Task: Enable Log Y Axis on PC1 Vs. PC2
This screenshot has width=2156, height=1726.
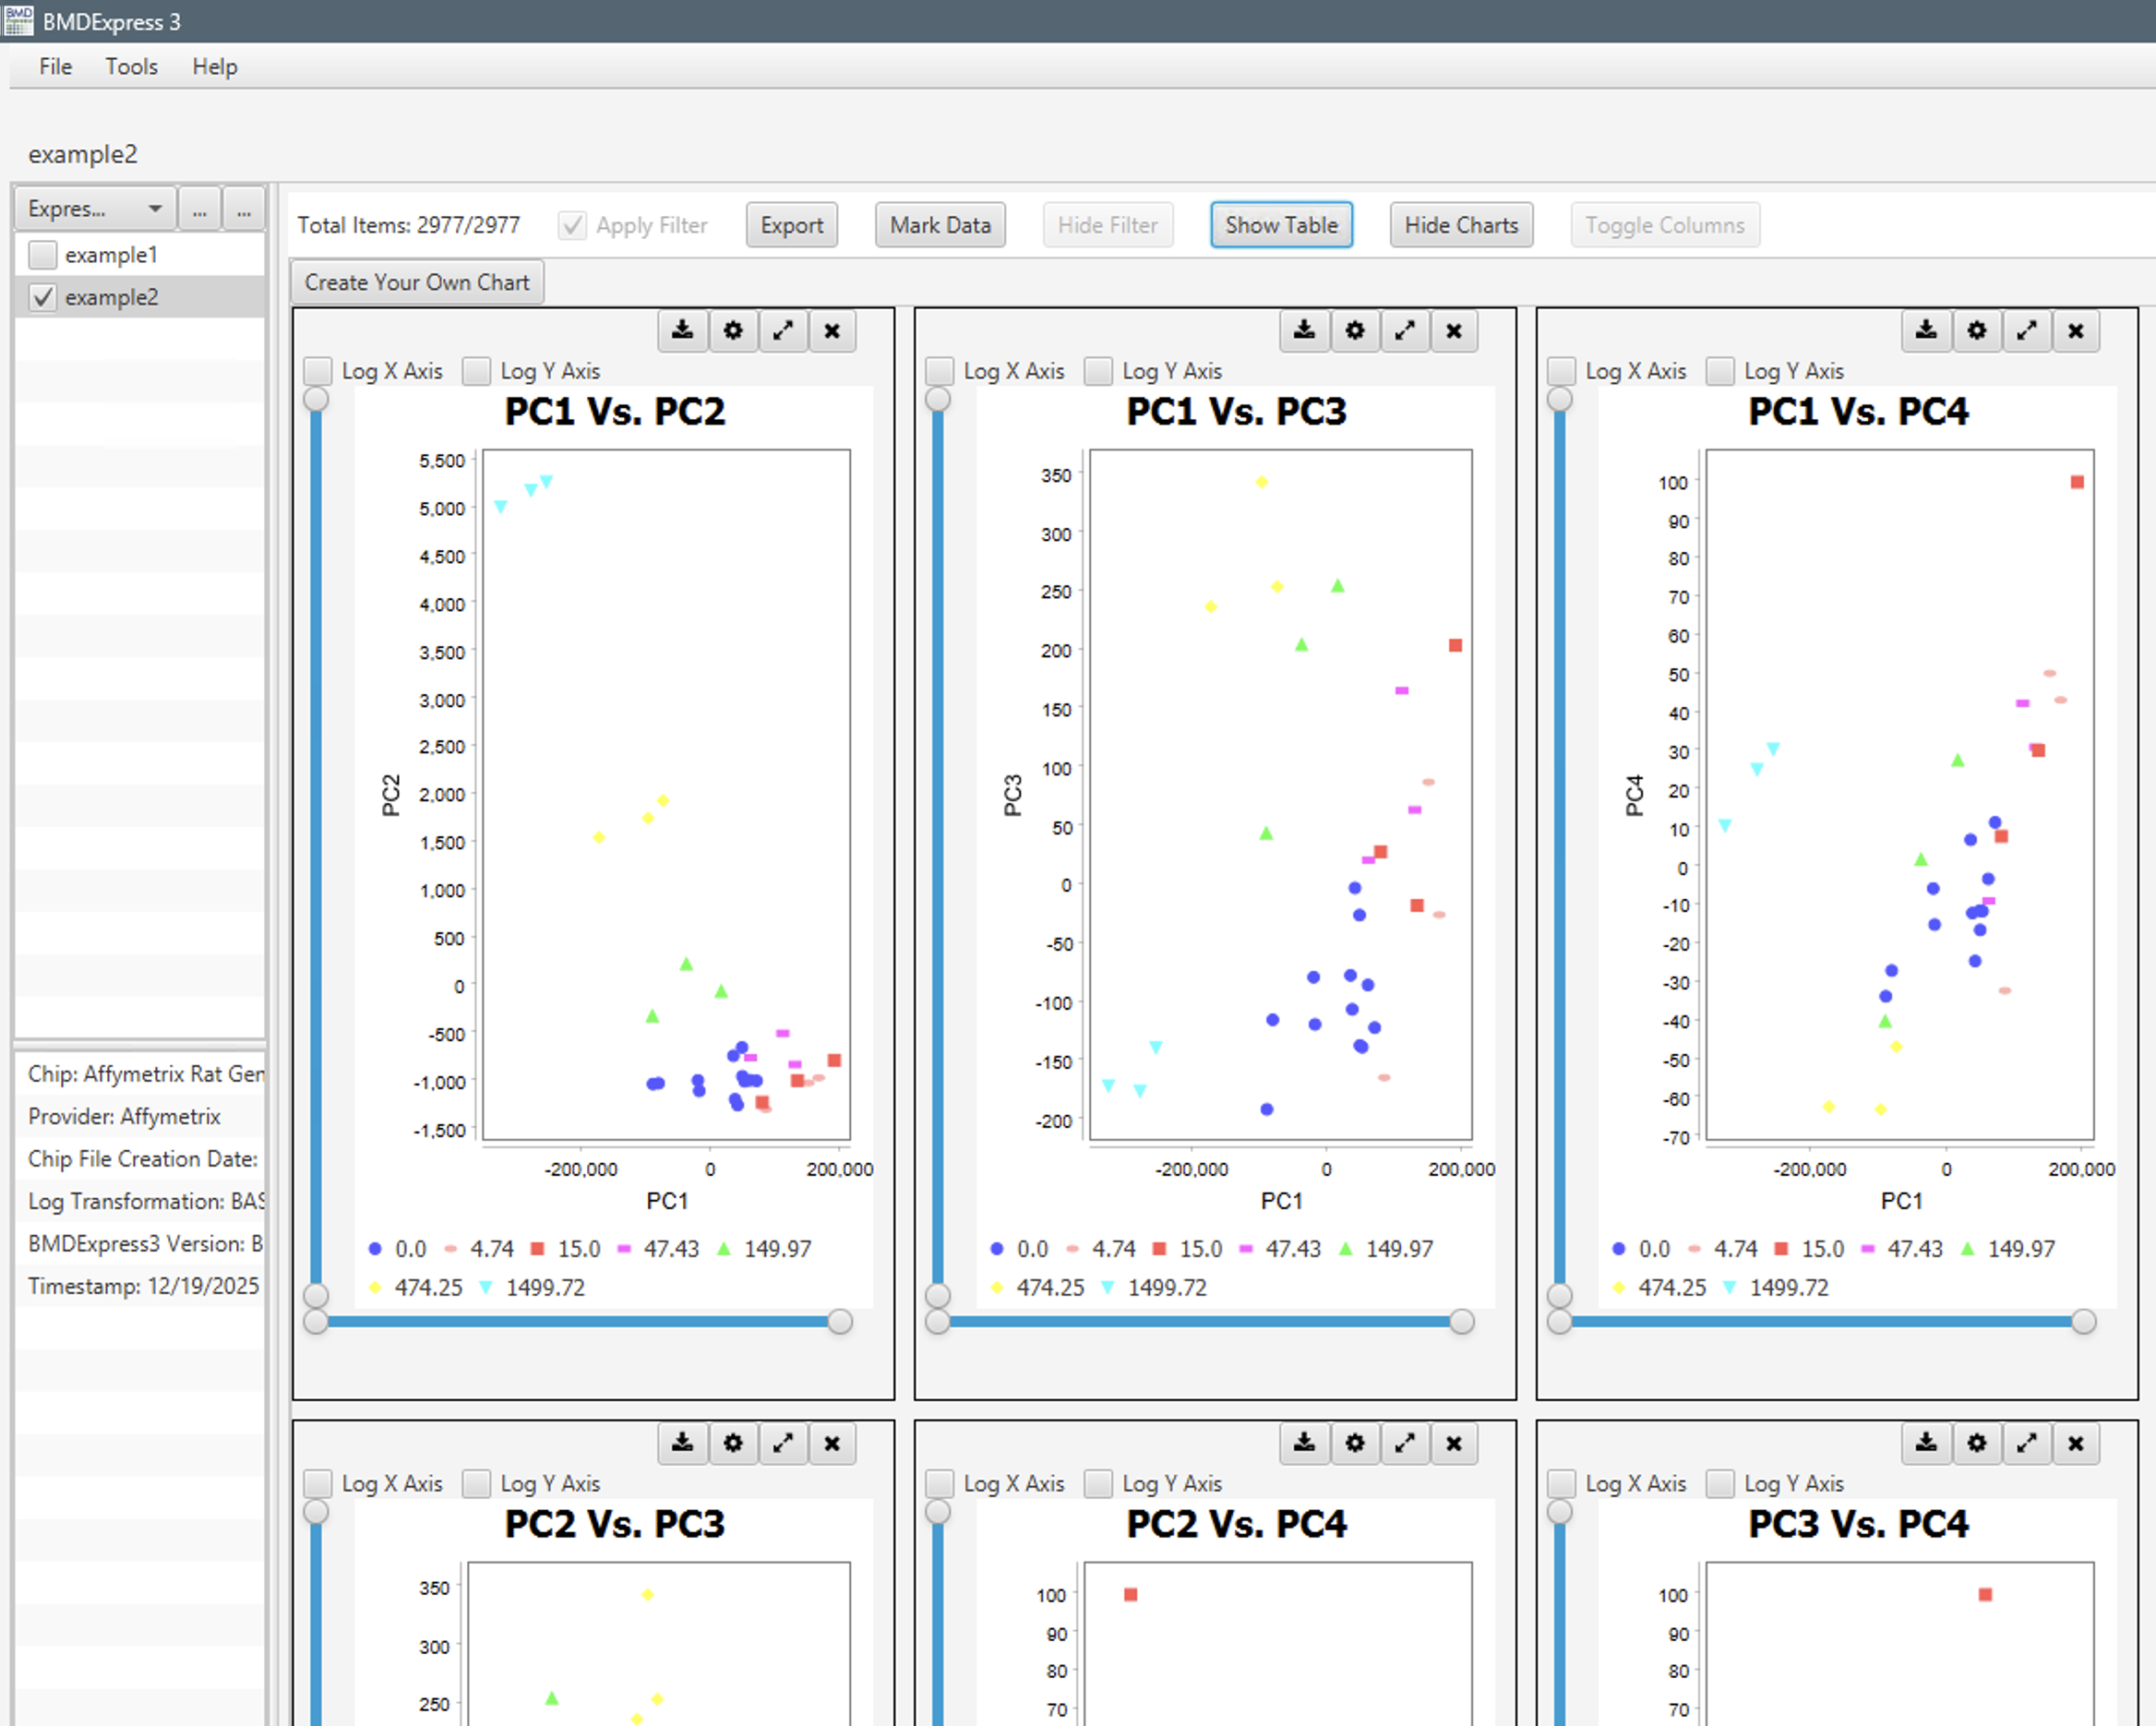Action: pyautogui.click(x=477, y=371)
